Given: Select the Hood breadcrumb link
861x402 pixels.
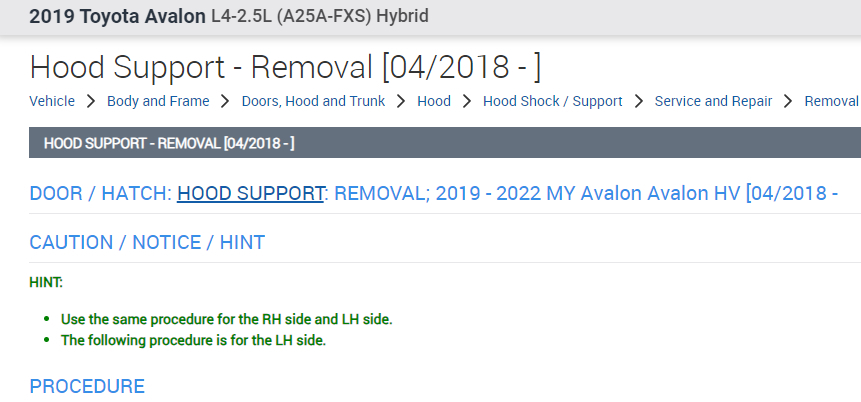Looking at the screenshot, I should click(x=434, y=101).
